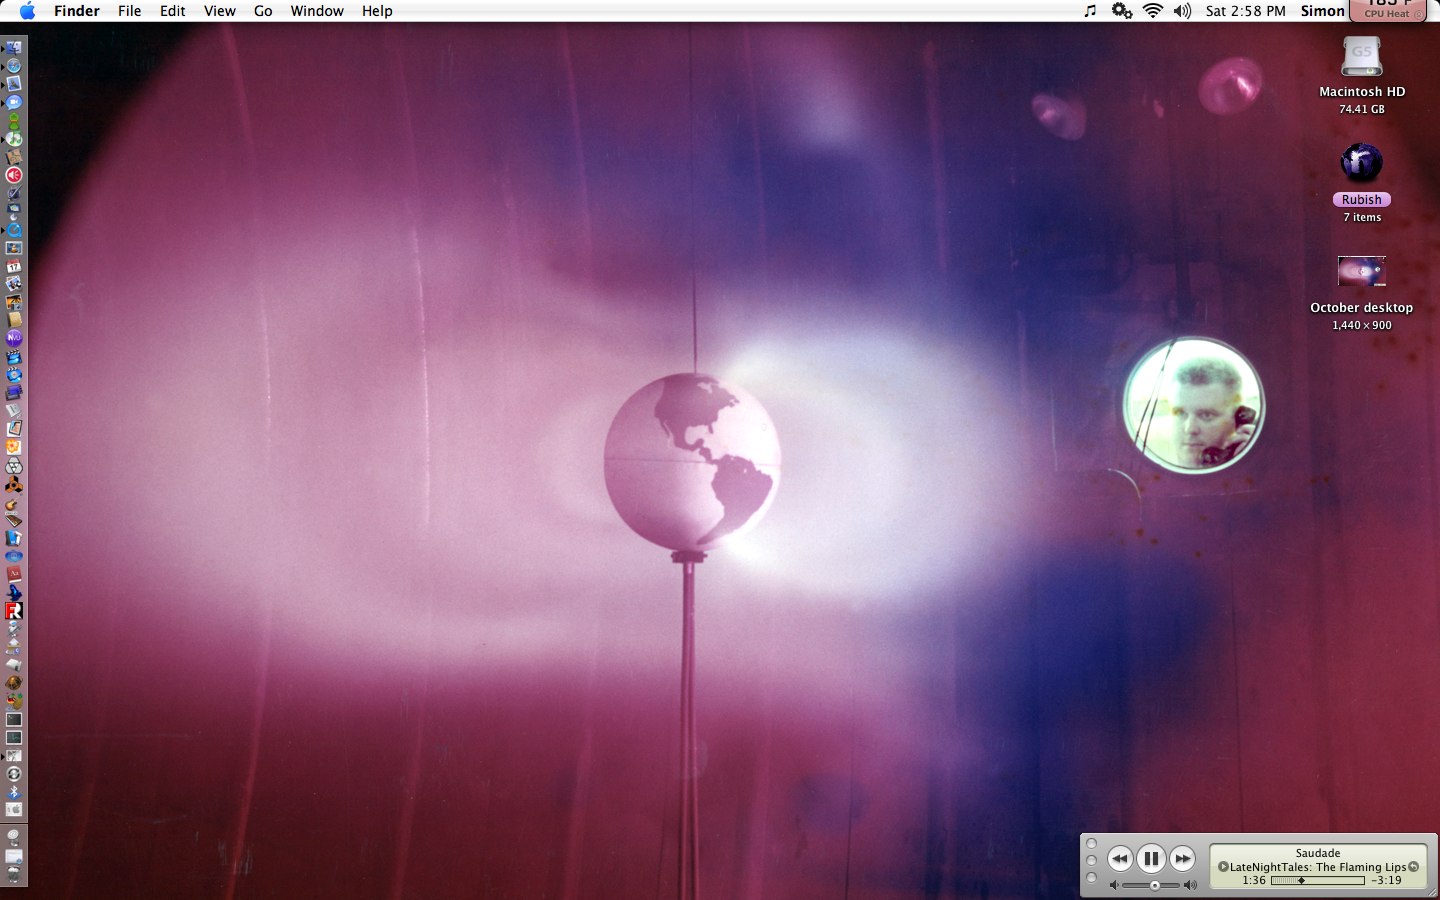
Task: Select the October desktop file on the desktop
Action: (x=1361, y=272)
